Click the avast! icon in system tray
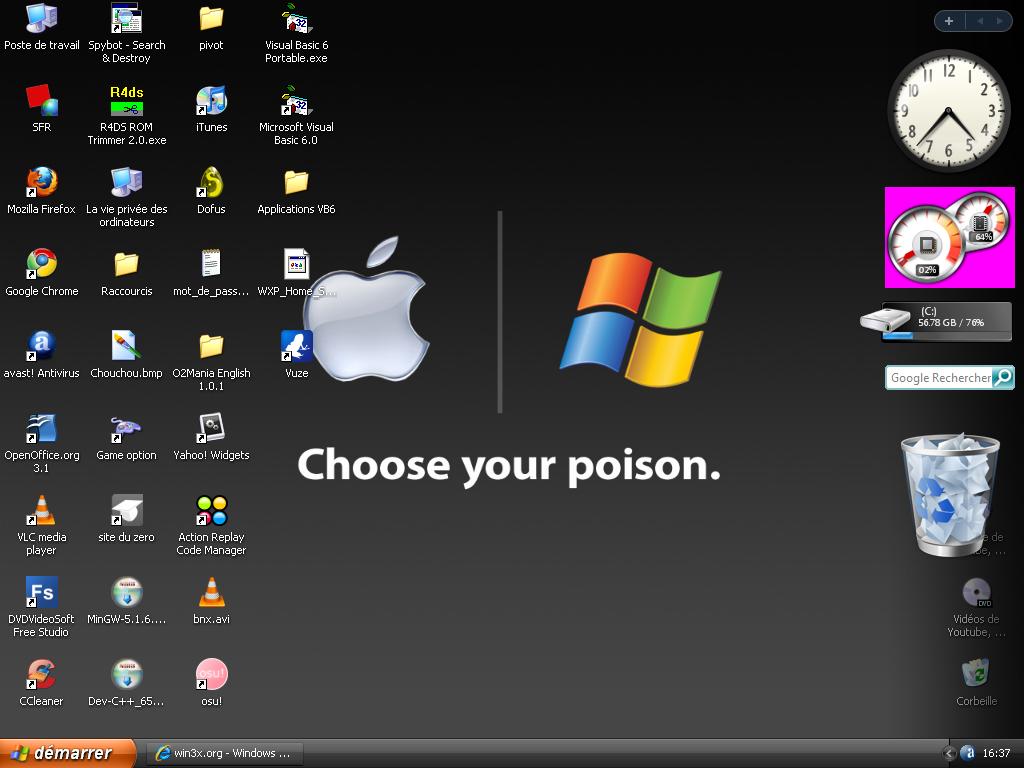 click(x=967, y=753)
